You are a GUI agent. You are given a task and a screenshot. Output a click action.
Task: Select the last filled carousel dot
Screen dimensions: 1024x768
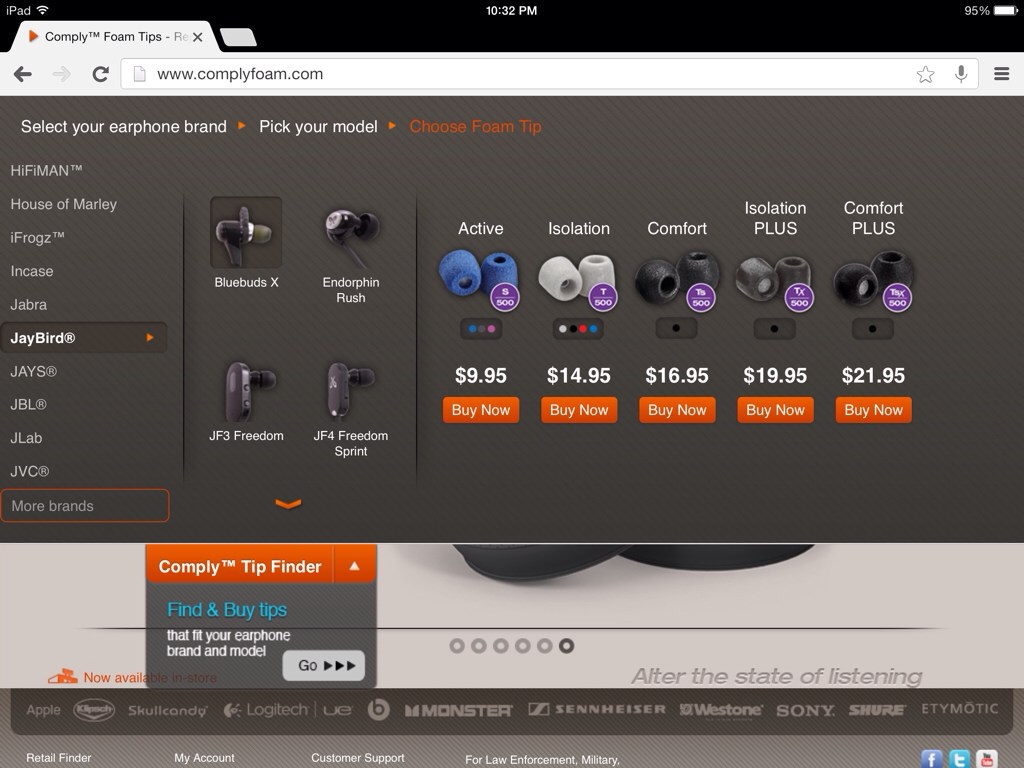566,646
